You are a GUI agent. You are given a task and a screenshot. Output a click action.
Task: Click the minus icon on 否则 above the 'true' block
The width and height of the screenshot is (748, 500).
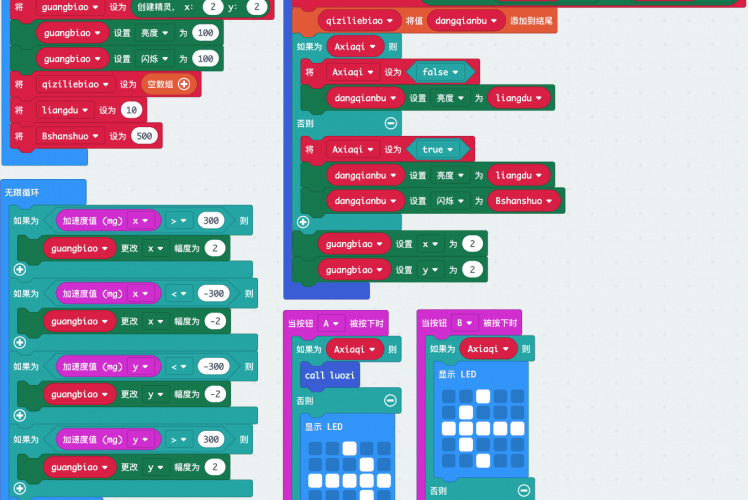pos(390,123)
